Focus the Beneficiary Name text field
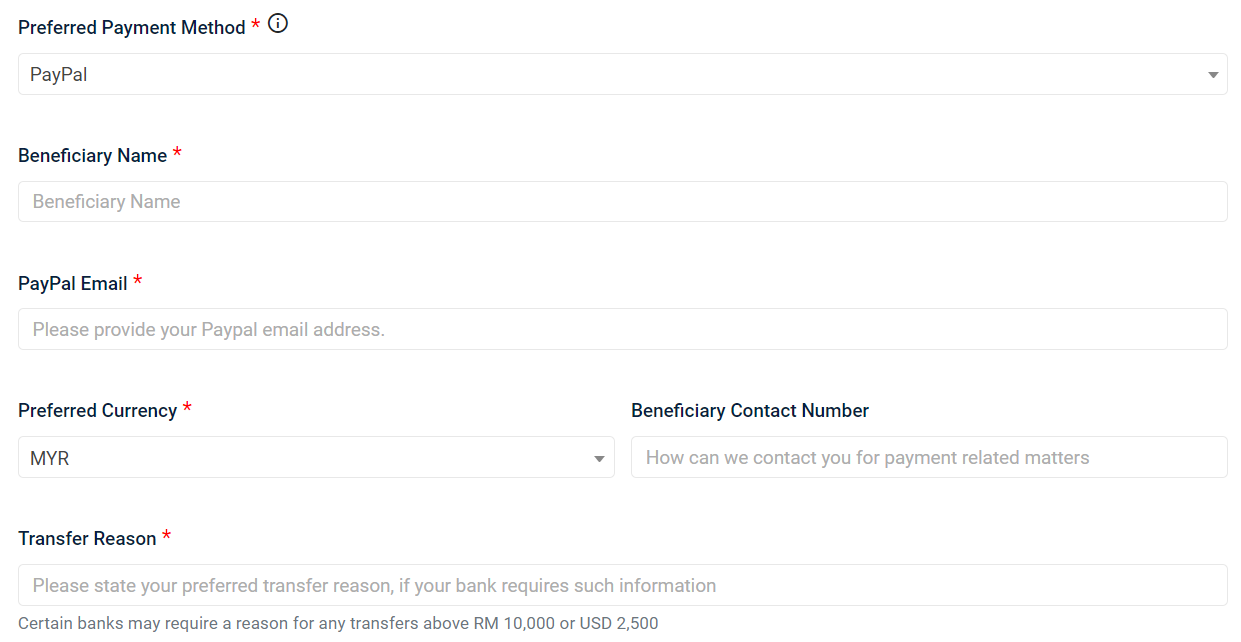 [x=622, y=201]
